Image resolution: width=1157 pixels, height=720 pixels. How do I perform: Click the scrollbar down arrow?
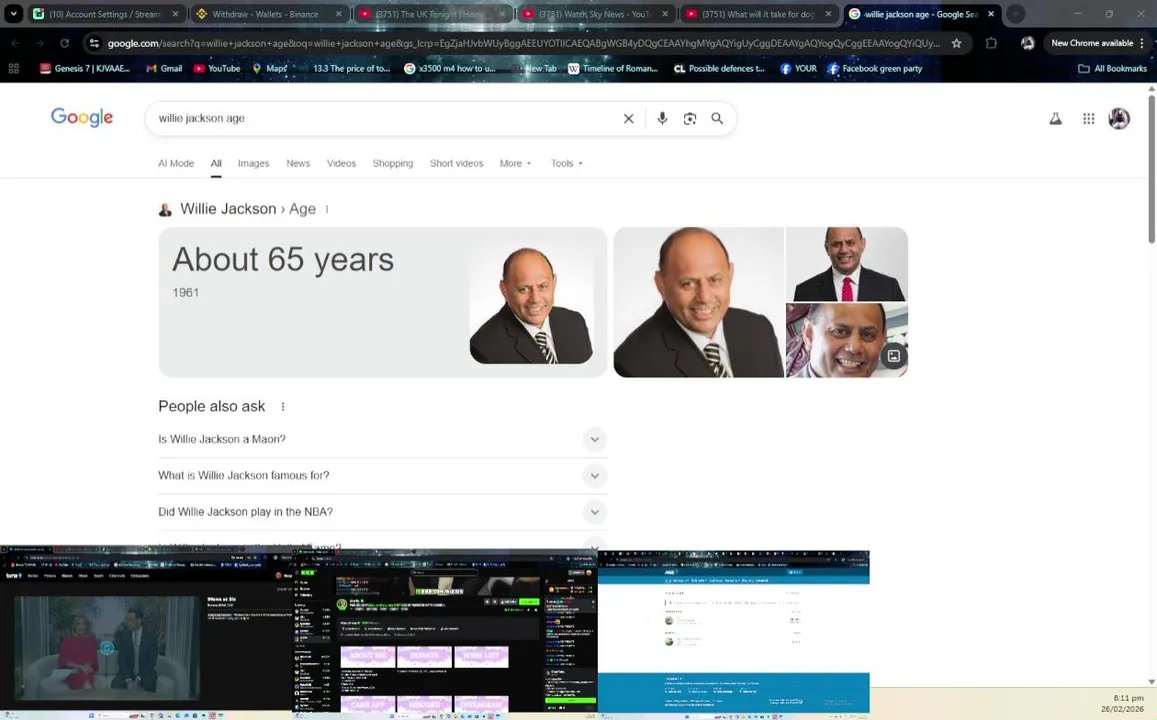pos(1151,682)
